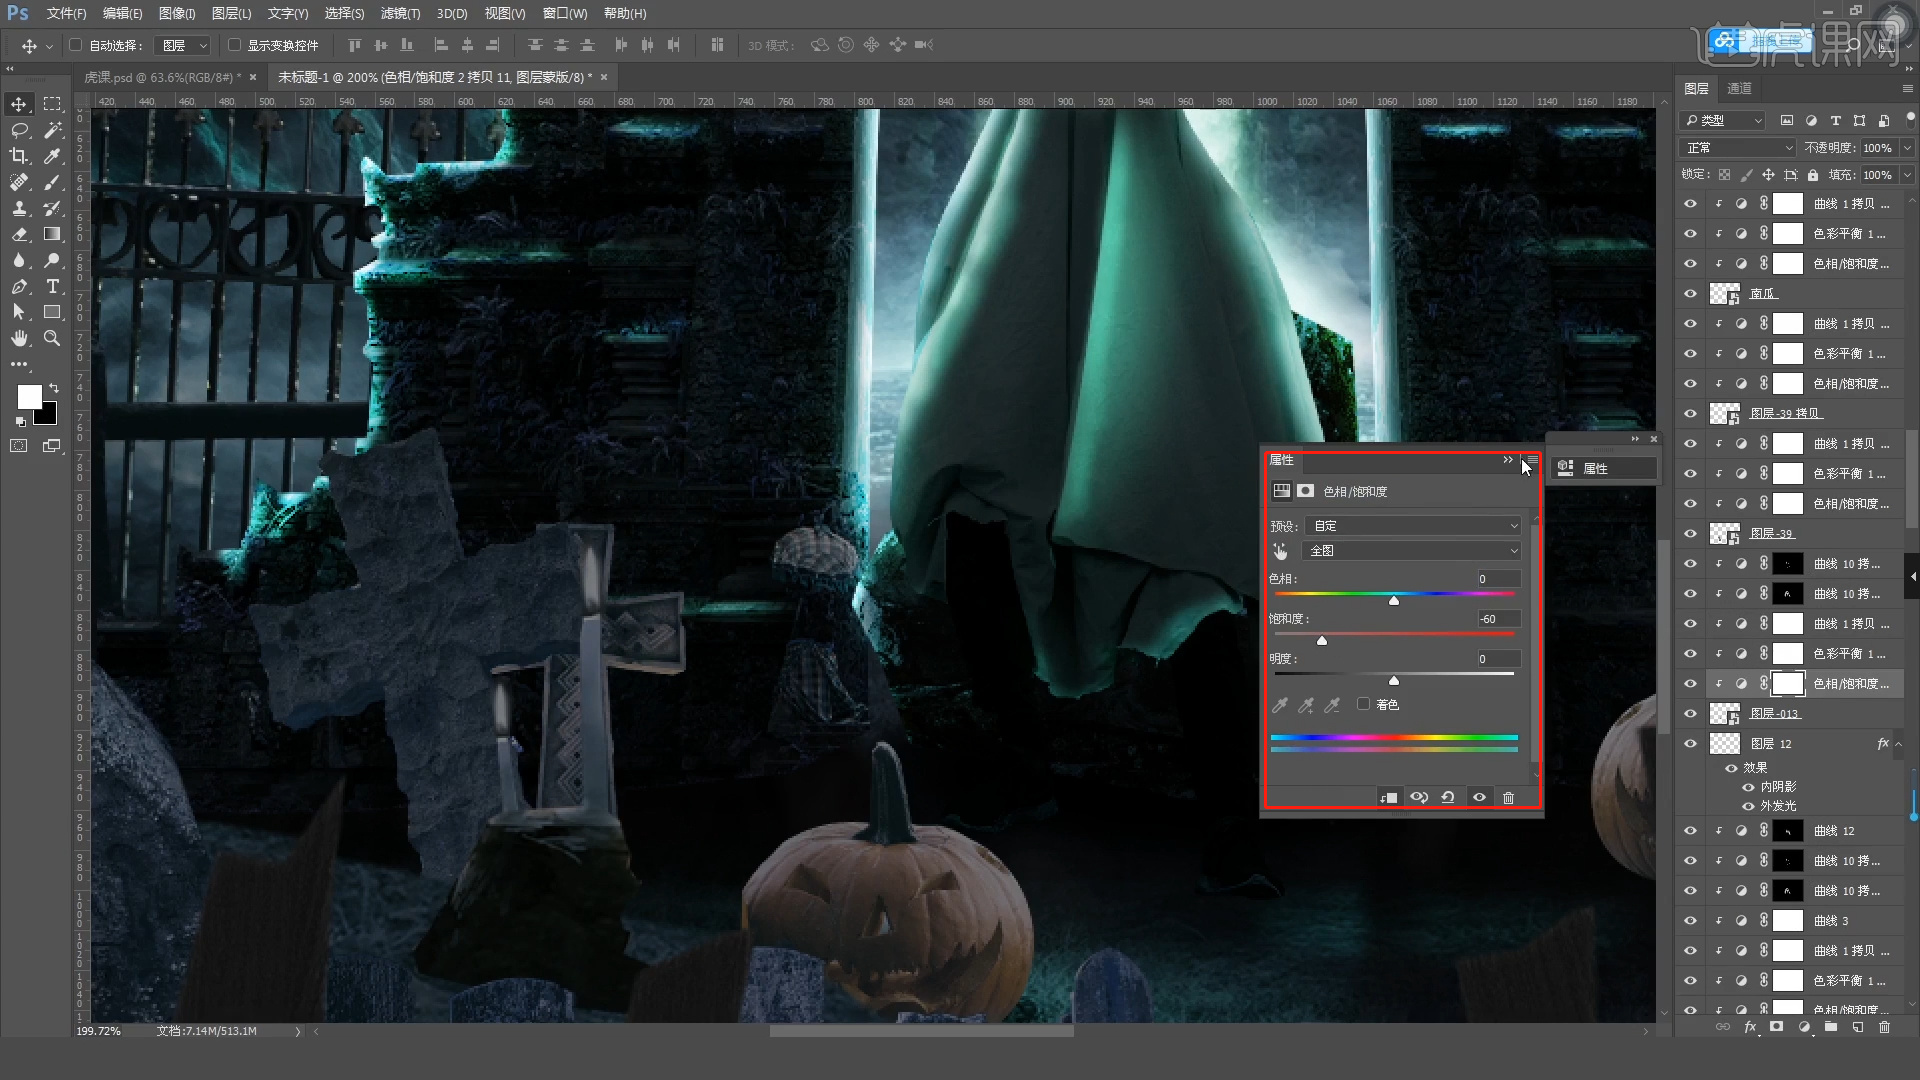Select the Zoom tool
Image resolution: width=1920 pixels, height=1080 pixels.
click(52, 338)
